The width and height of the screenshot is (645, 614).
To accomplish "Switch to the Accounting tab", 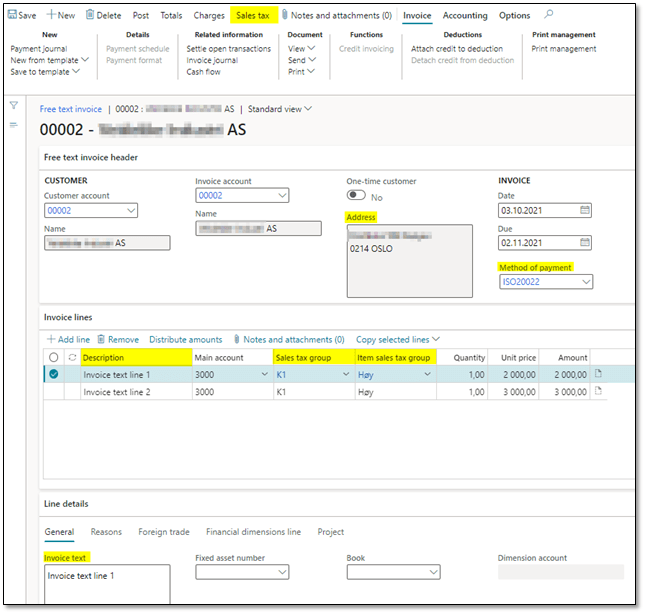I will [465, 16].
